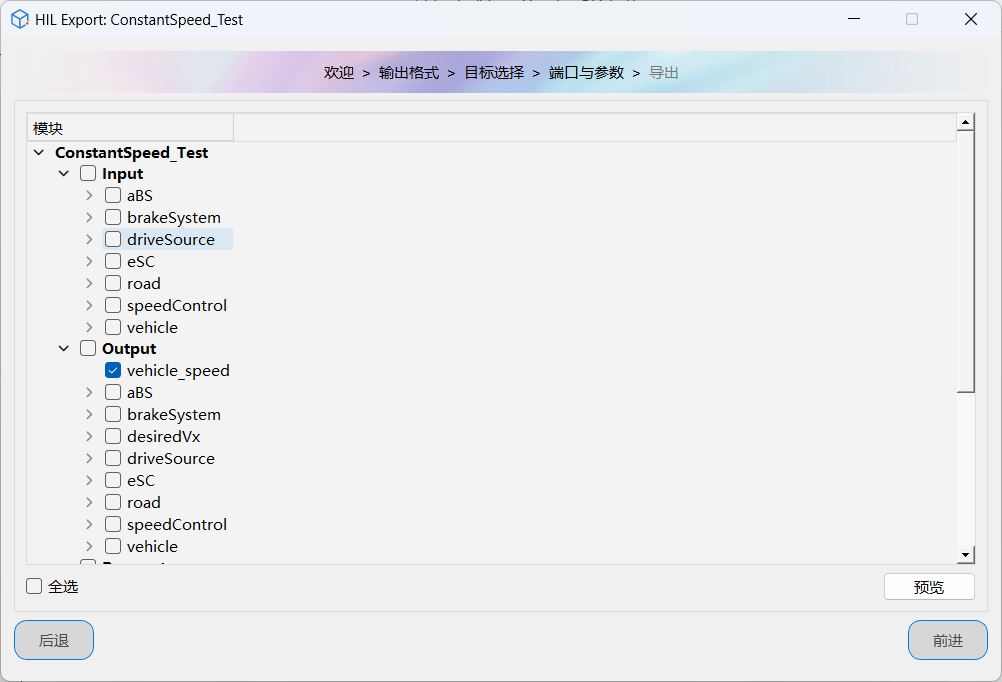The image size is (1002, 682).
Task: Expand driveSource under Input
Action: pos(89,240)
